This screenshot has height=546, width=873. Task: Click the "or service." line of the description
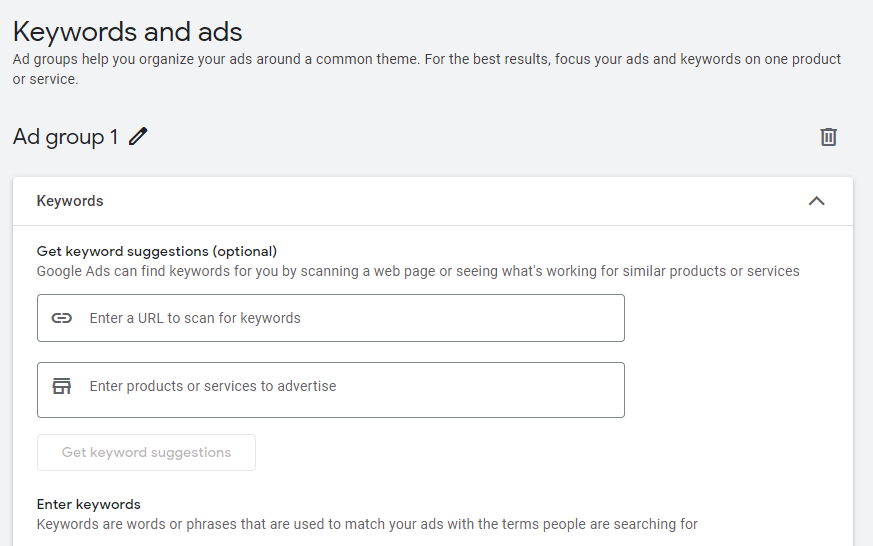point(45,79)
